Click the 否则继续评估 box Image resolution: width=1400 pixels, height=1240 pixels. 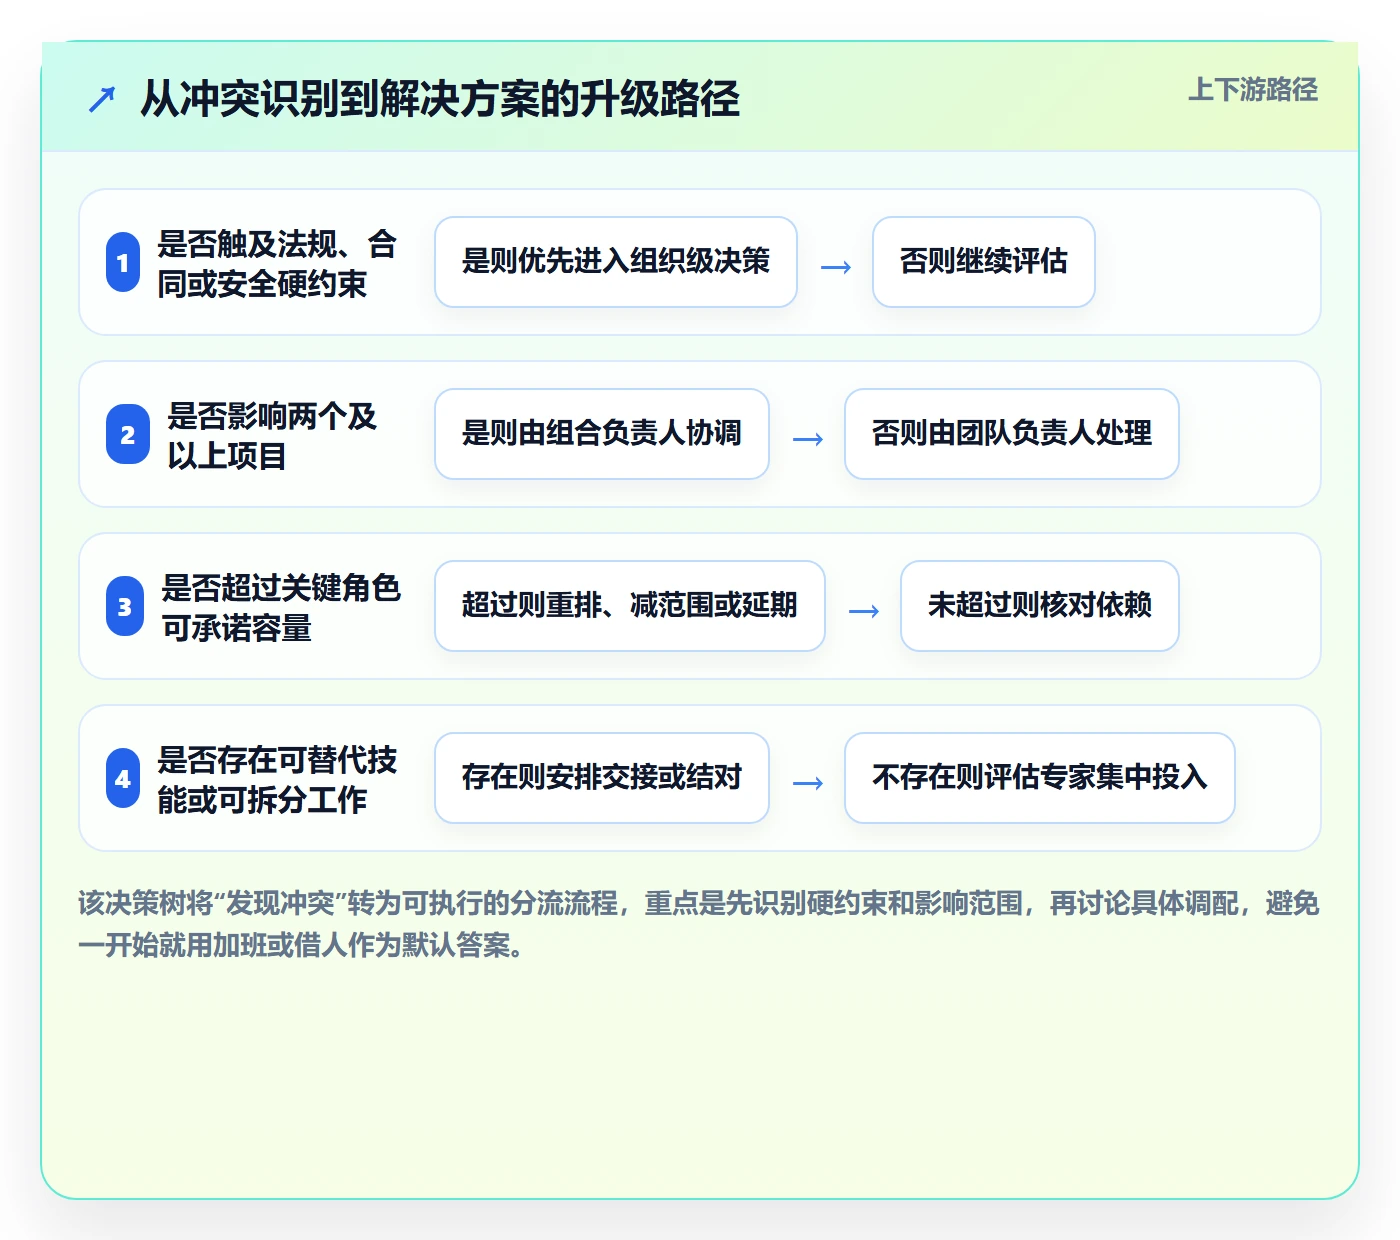click(984, 262)
